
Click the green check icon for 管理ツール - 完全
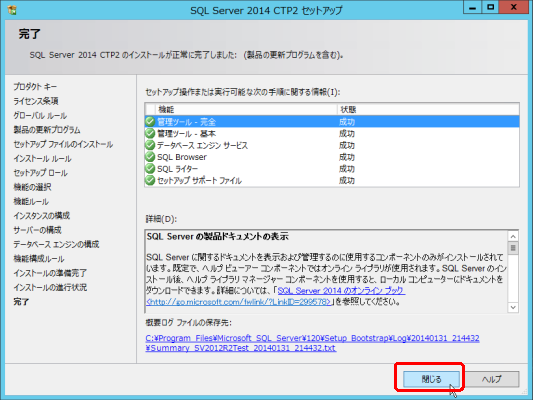pyautogui.click(x=150, y=121)
